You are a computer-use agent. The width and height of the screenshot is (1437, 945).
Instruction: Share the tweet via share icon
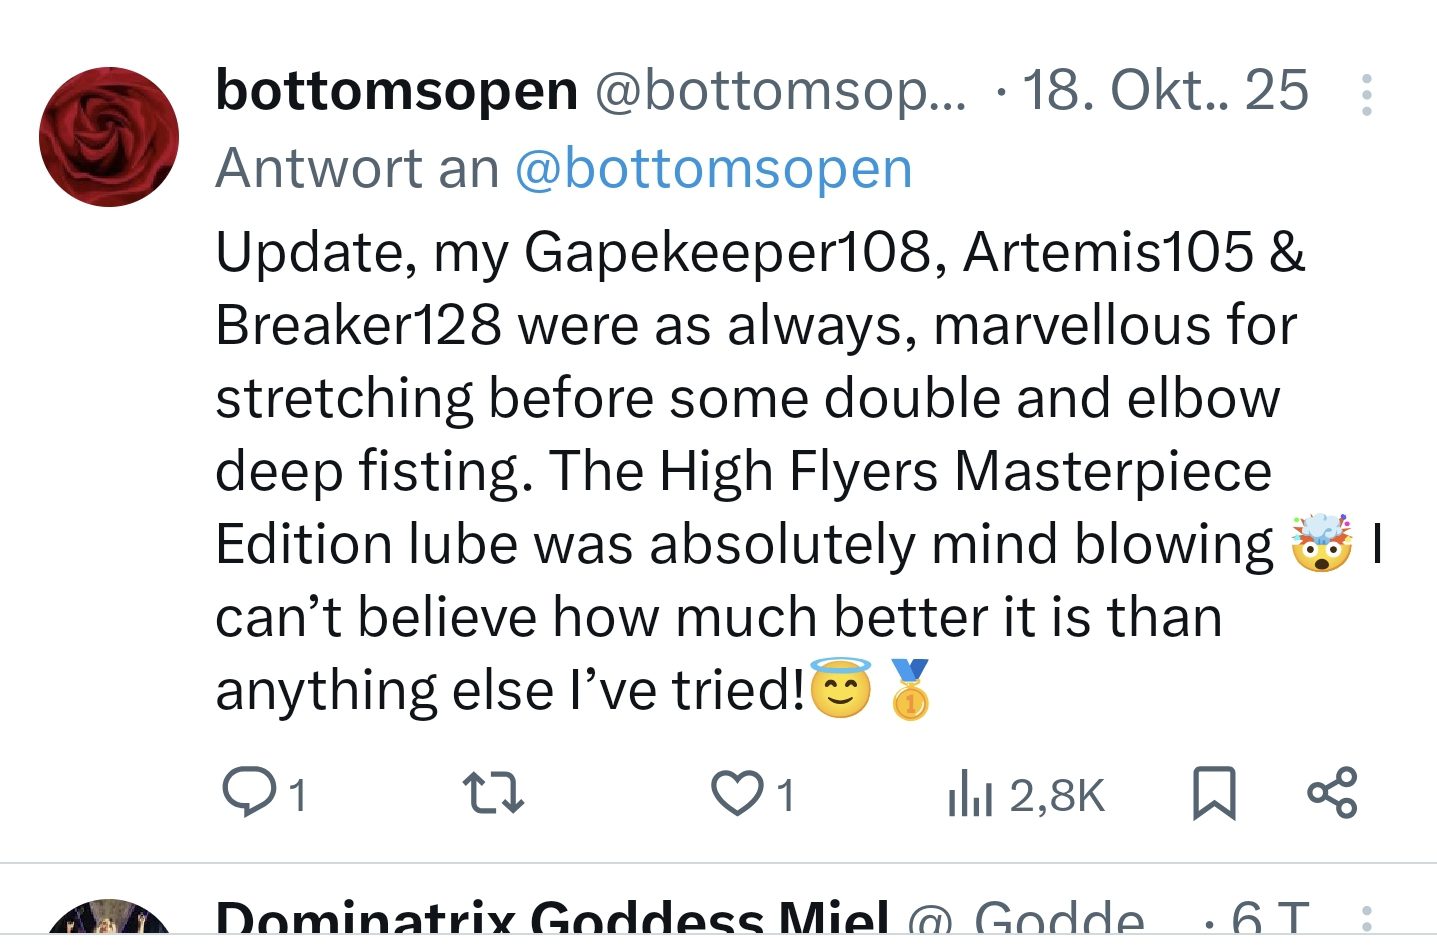coord(1332,793)
